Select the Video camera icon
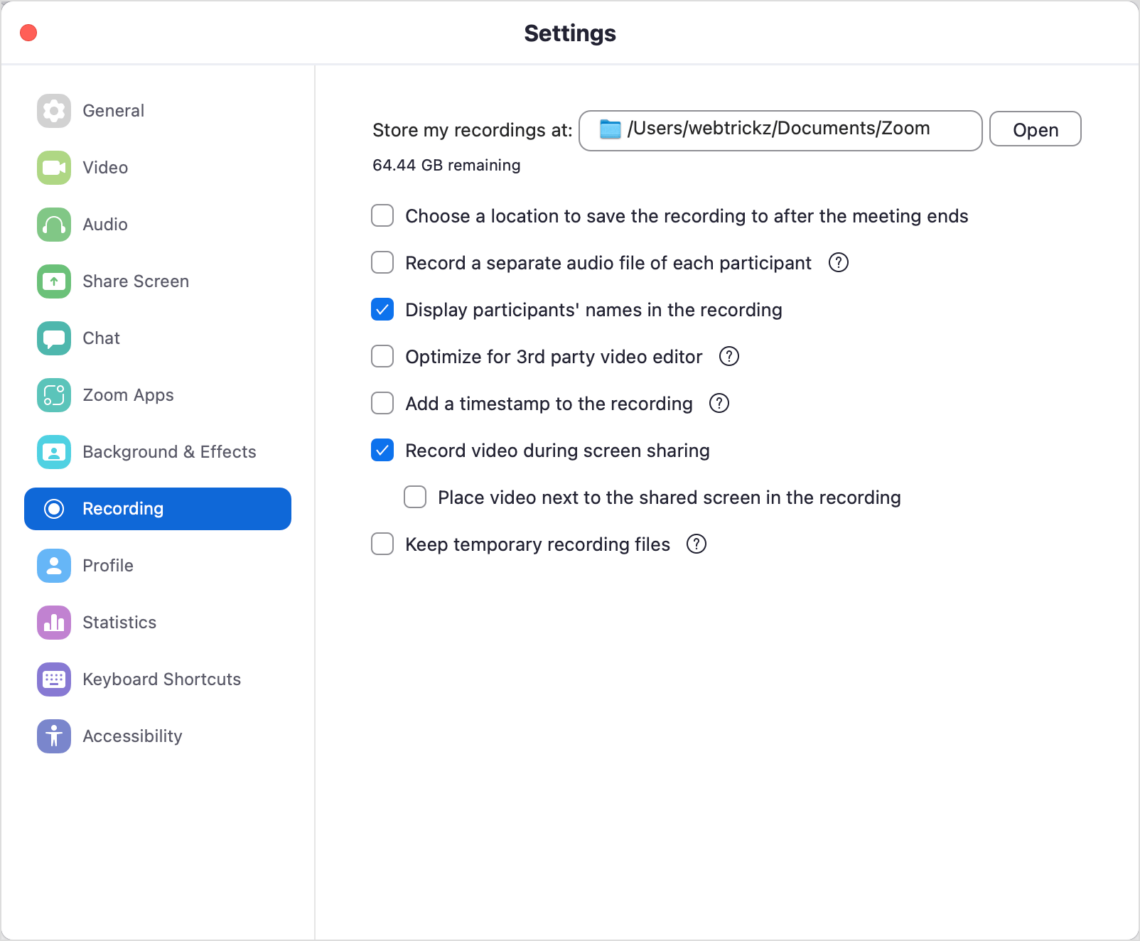The image size is (1140, 941). (x=54, y=168)
